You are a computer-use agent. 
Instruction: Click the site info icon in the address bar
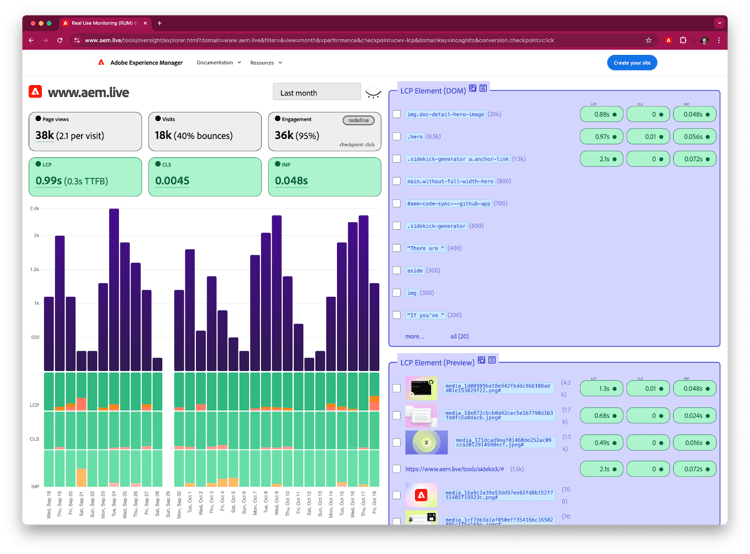click(x=77, y=40)
